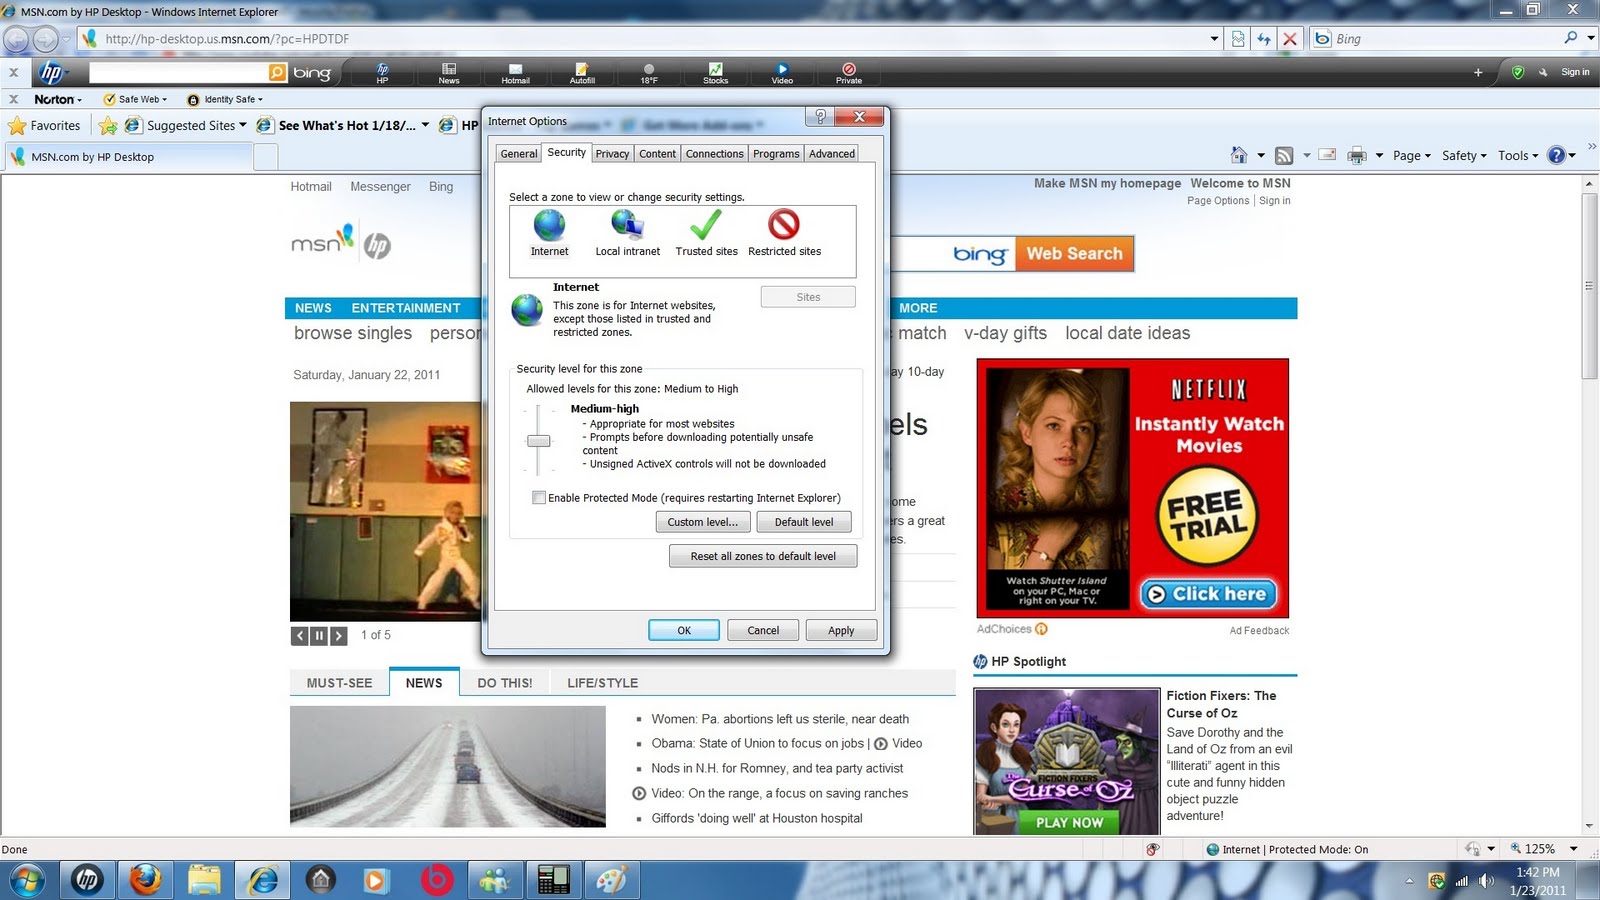Refresh the page with the refresh icon
This screenshot has width=1600, height=900.
pyautogui.click(x=1264, y=39)
